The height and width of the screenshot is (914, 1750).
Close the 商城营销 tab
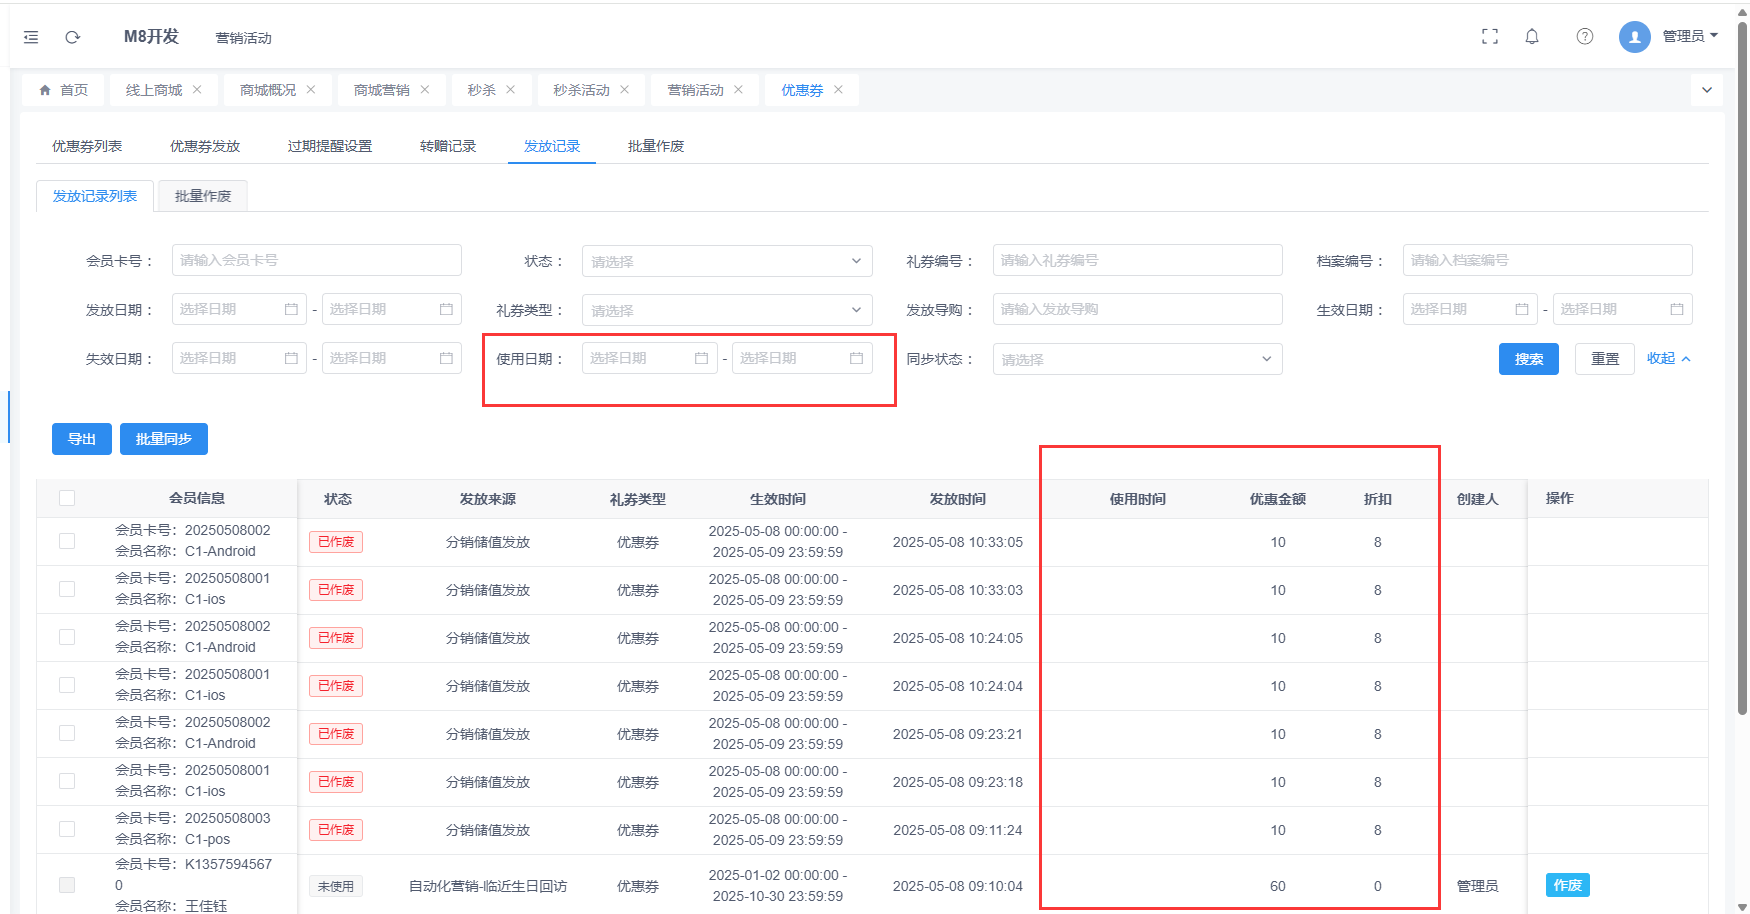425,90
